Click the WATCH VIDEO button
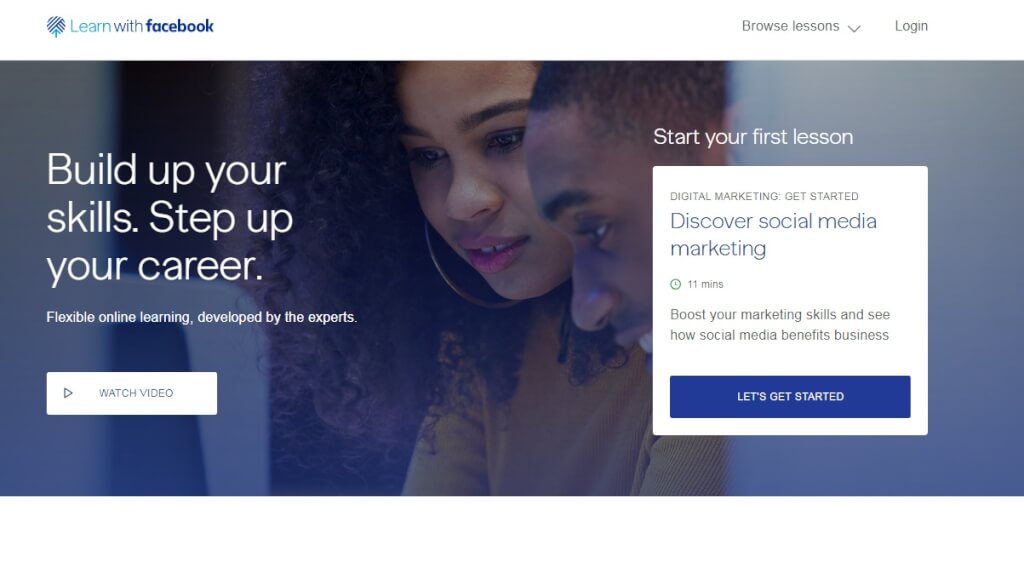Image resolution: width=1024 pixels, height=562 pixels. coord(132,393)
